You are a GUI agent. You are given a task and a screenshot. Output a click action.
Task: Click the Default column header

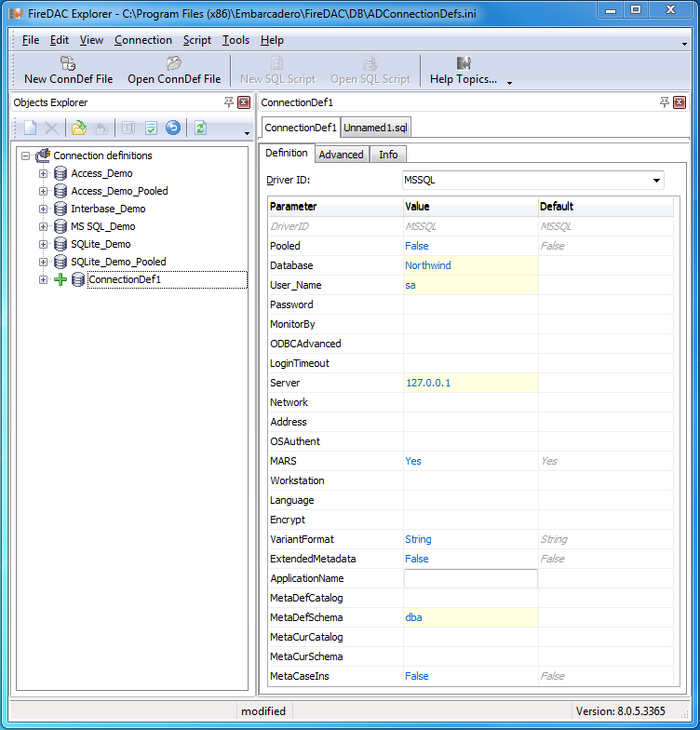[x=606, y=207]
